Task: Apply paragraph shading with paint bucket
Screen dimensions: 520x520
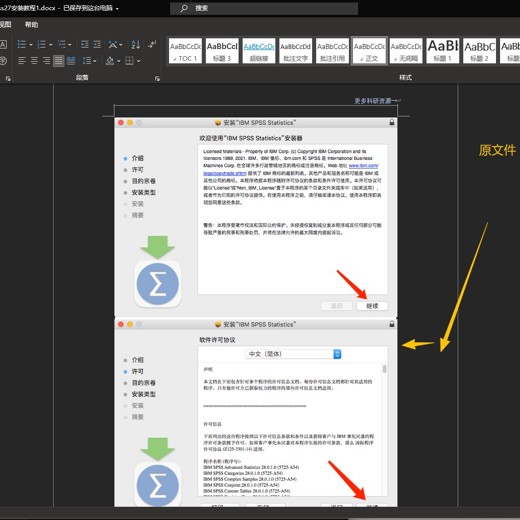Action: [x=110, y=61]
